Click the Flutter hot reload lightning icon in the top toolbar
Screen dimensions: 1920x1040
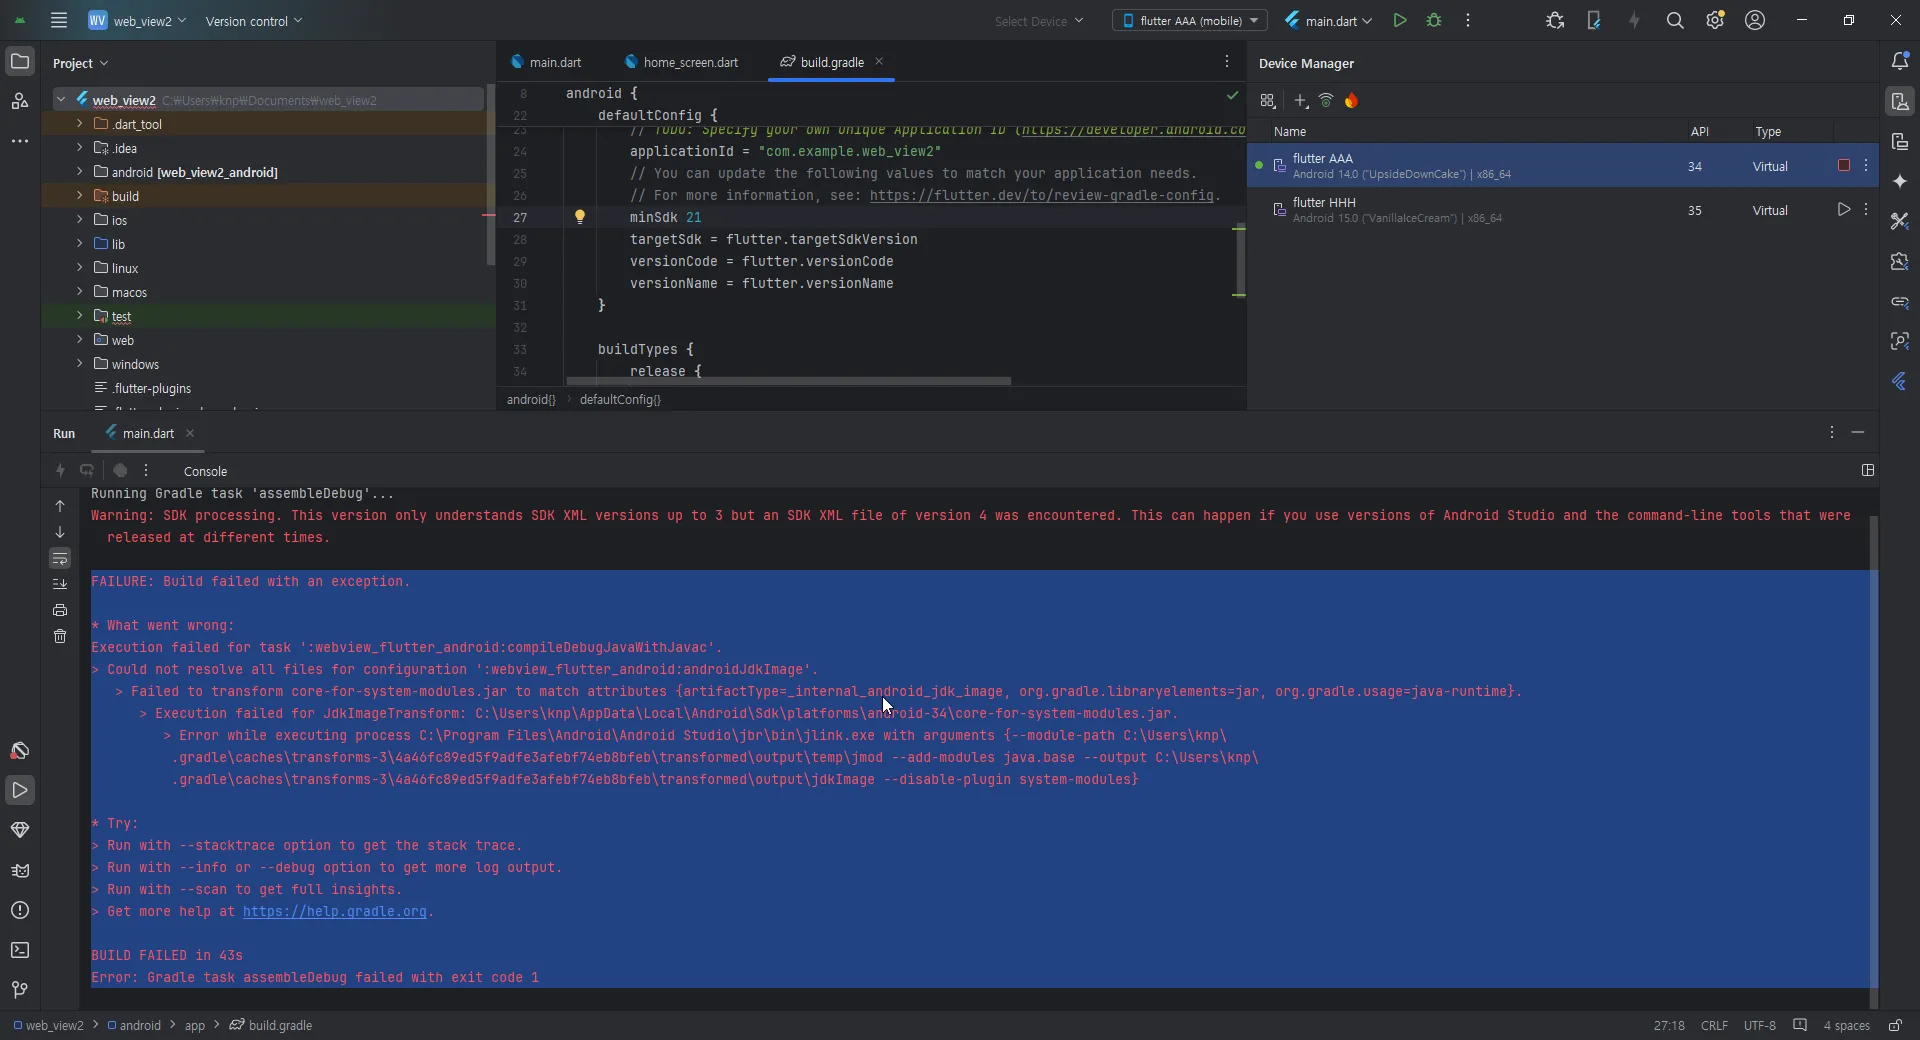coord(1635,20)
